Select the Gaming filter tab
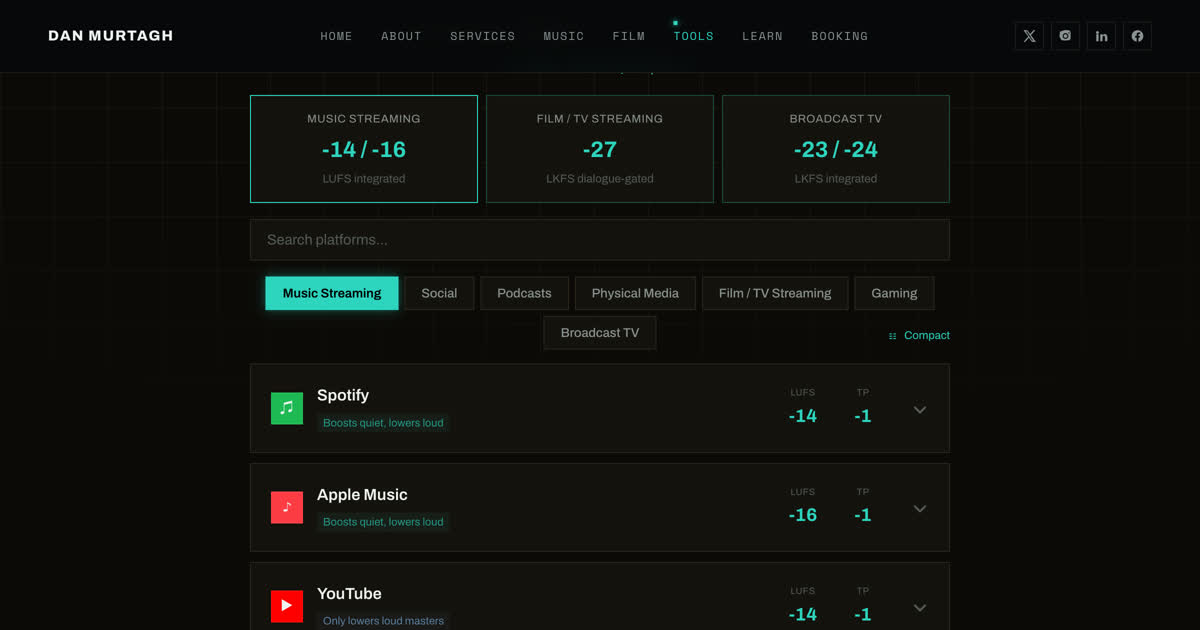 [x=894, y=293]
